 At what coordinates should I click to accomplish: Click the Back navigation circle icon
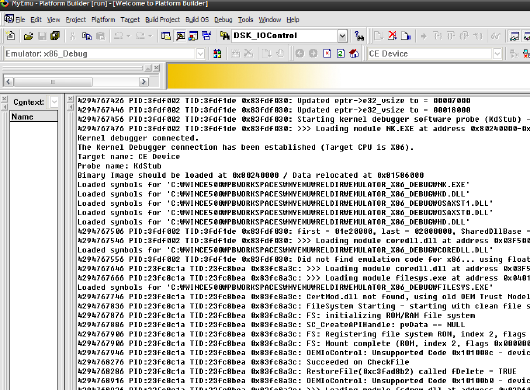click(x=300, y=53)
